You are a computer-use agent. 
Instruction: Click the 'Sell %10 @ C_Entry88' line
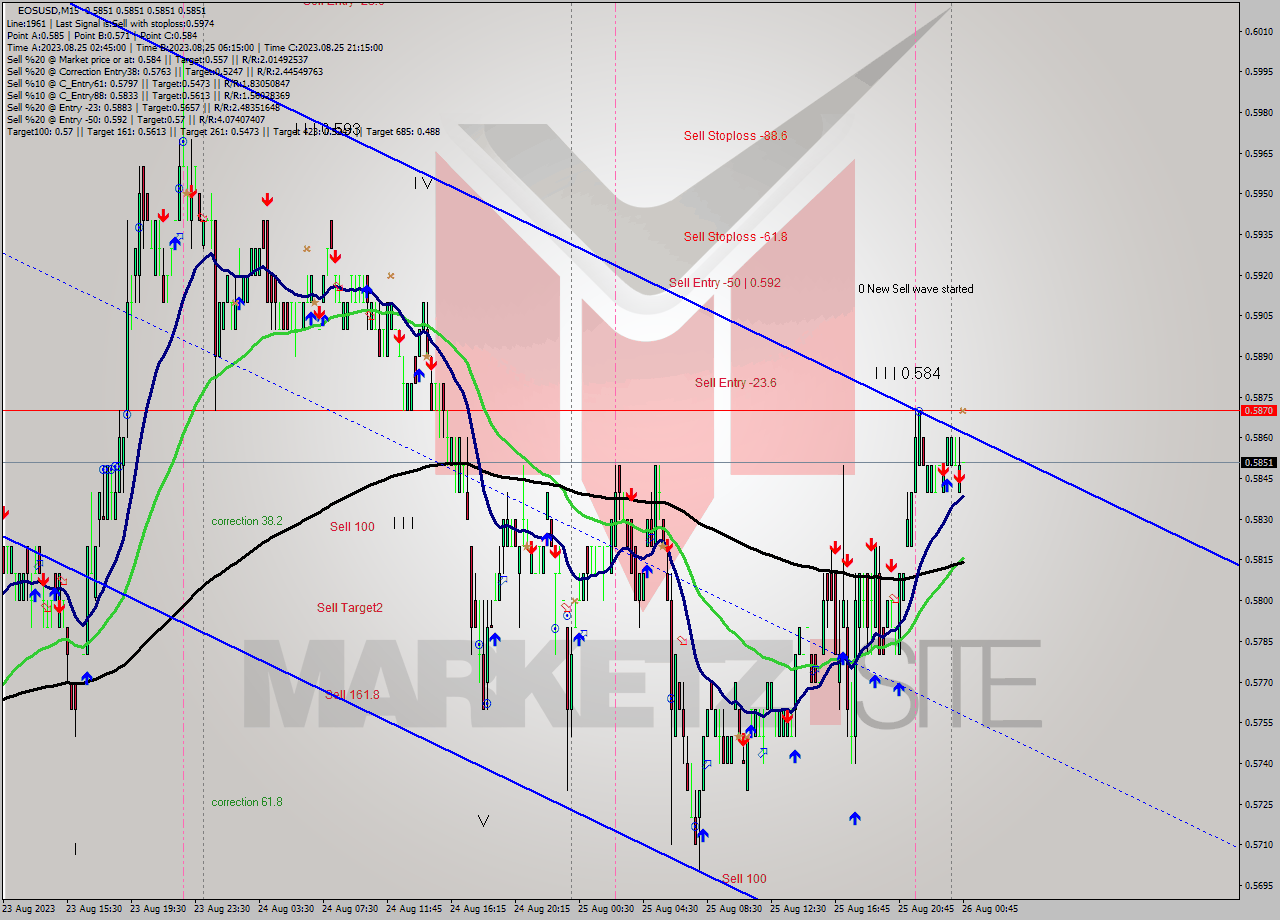point(148,95)
